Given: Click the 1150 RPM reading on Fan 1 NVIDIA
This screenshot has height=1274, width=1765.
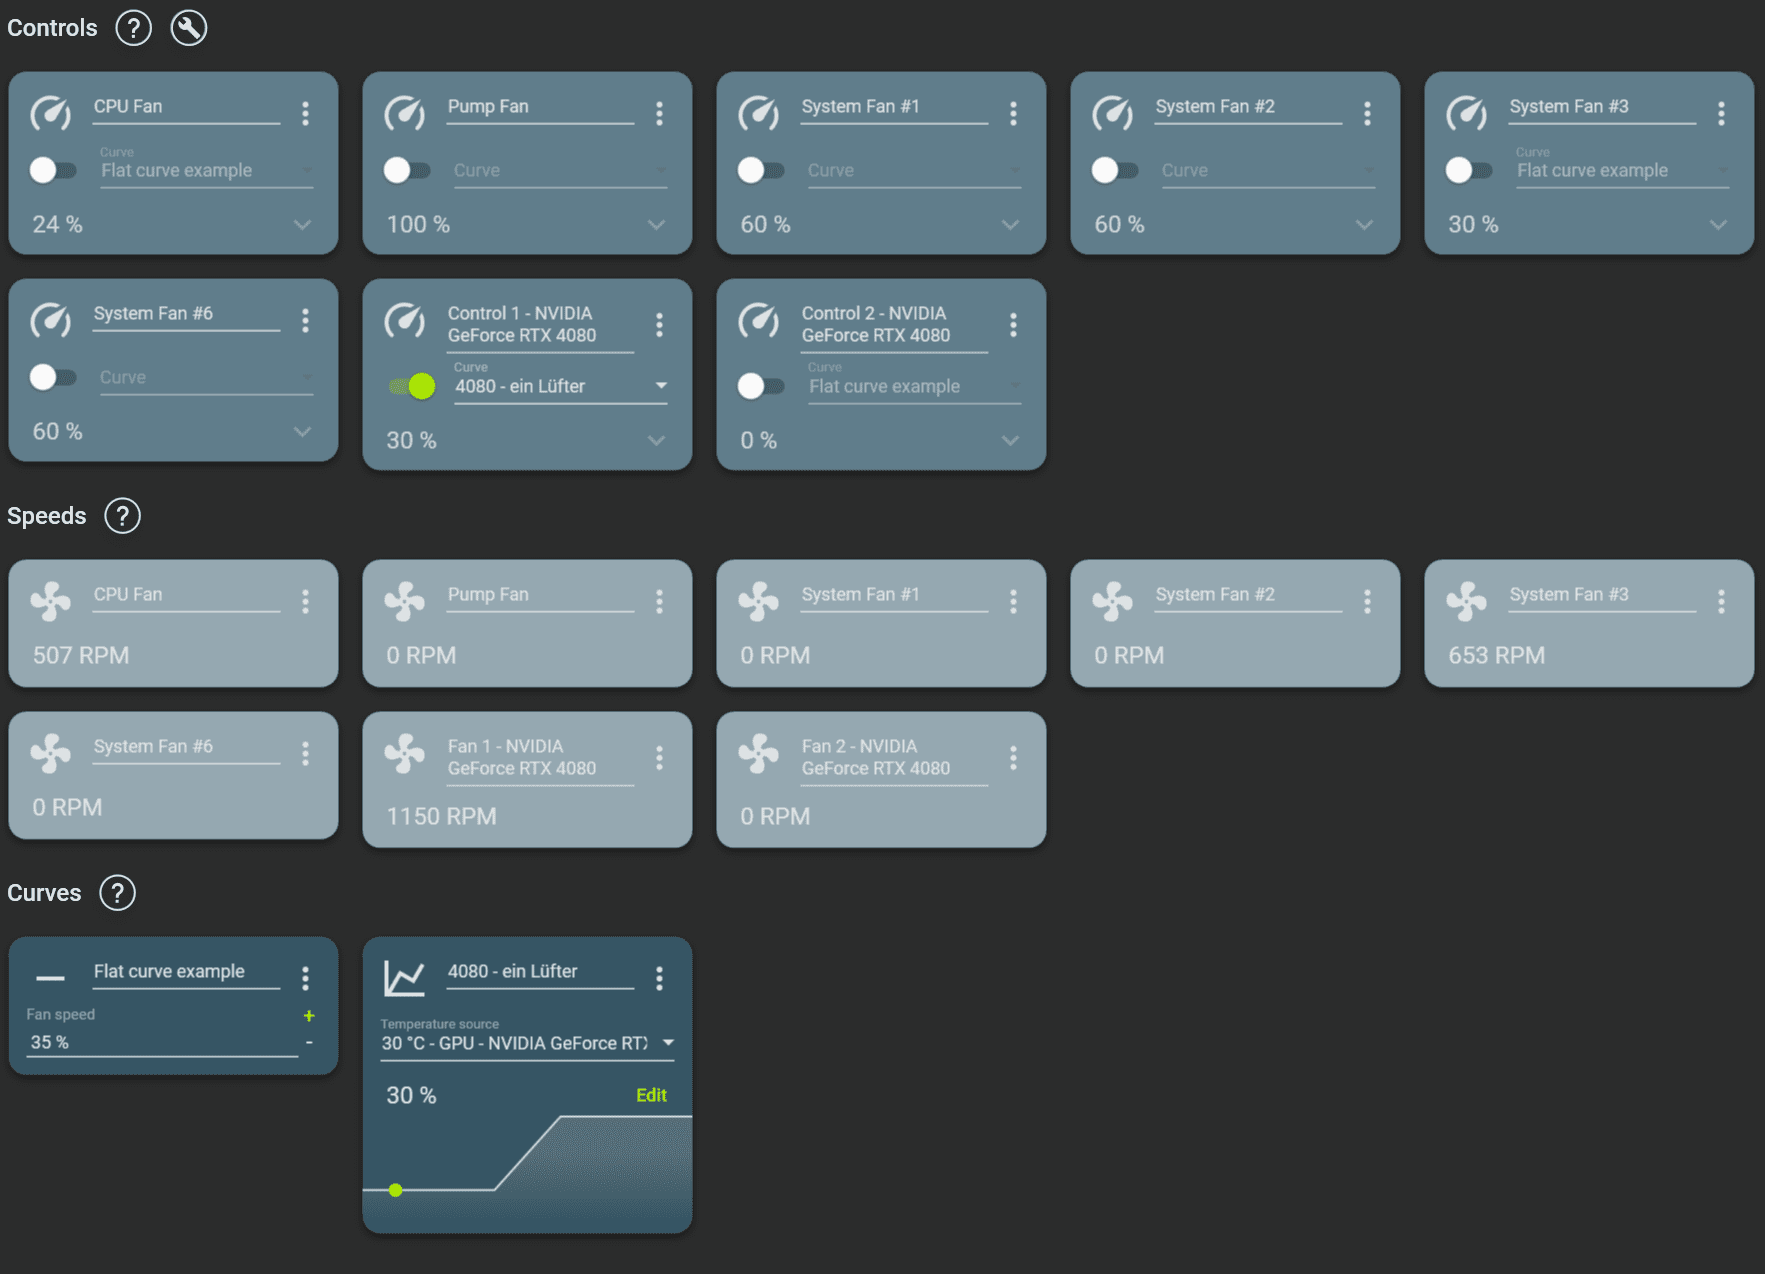Looking at the screenshot, I should click(441, 817).
